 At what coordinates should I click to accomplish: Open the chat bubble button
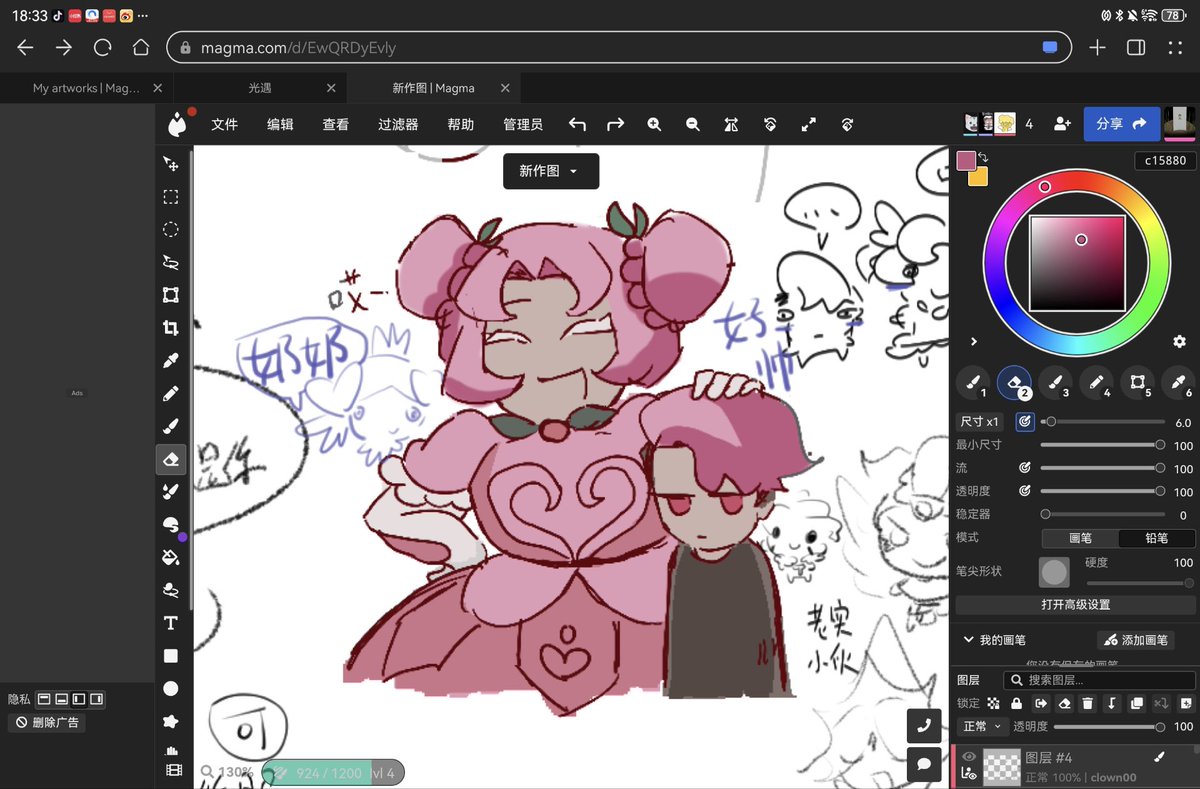click(x=924, y=764)
